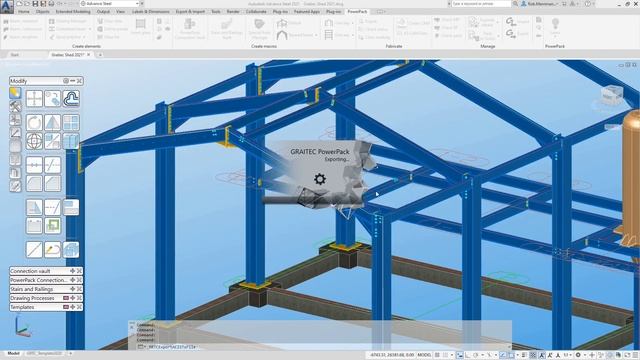Image resolution: width=640 pixels, height=360 pixels.
Task: Close the Templates palette
Action: tap(80, 307)
